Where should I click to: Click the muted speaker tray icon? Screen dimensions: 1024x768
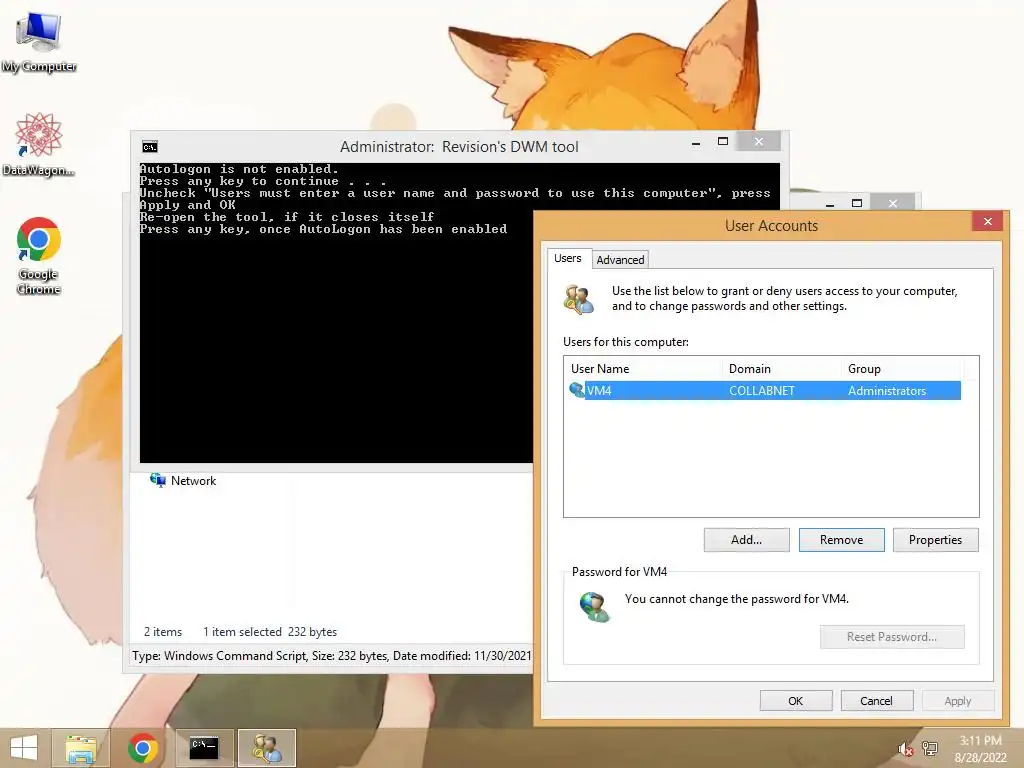905,749
